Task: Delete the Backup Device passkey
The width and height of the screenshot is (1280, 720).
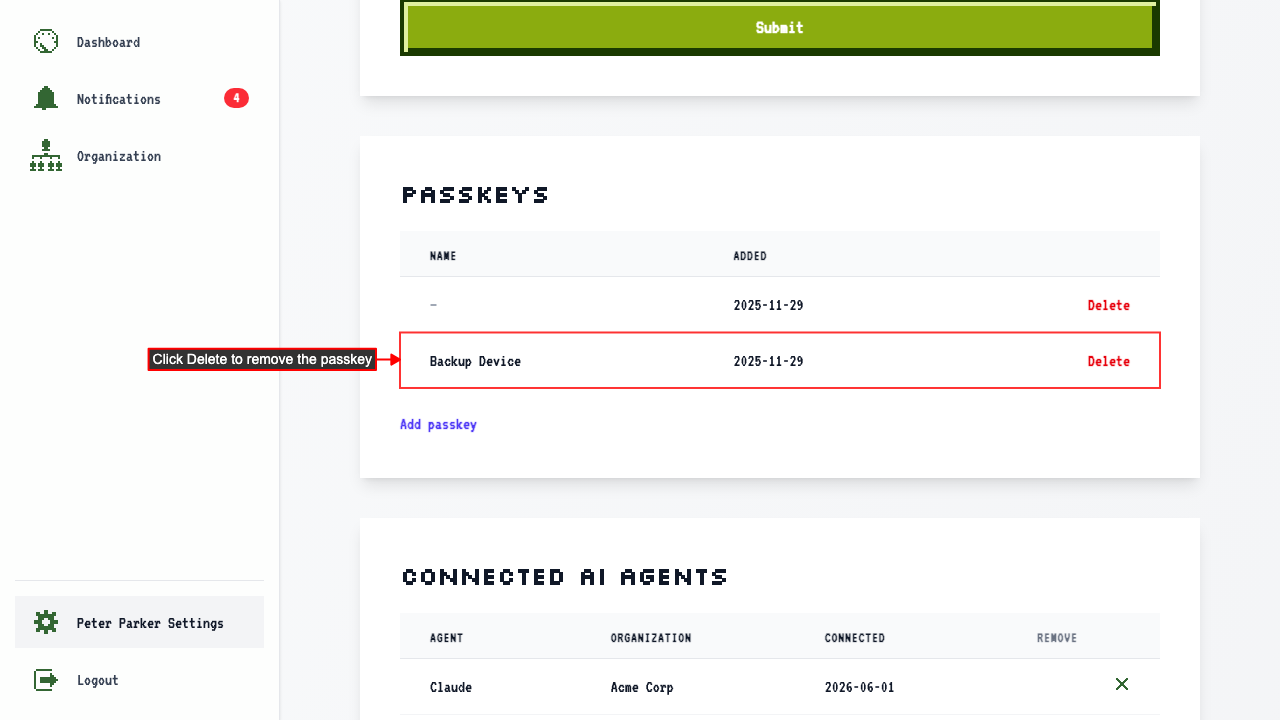Action: coord(1109,361)
